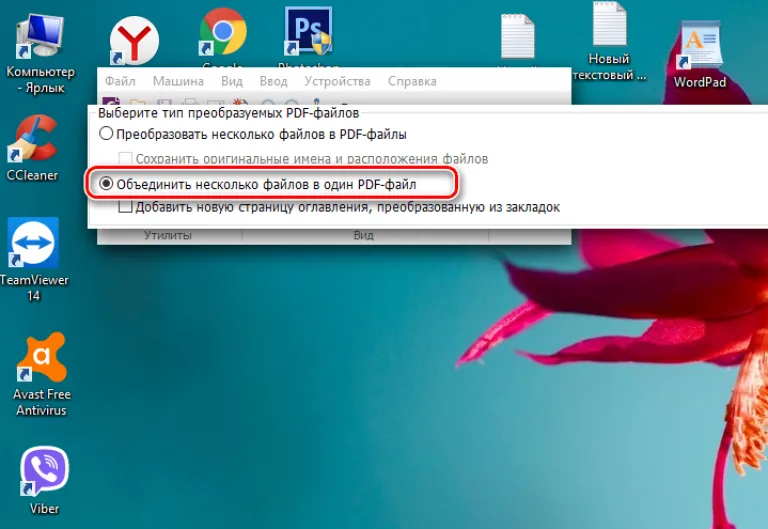This screenshot has width=768, height=529.
Task: Open the Устройства menu
Action: point(337,81)
